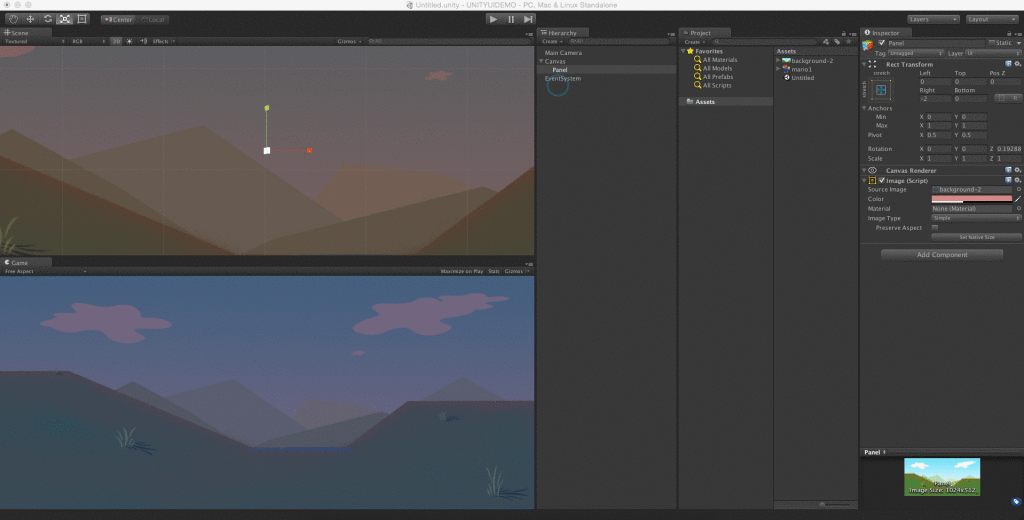Screen dimensions: 1024x520
Task: Open the Layout dropdown
Action: pyautogui.click(x=991, y=20)
